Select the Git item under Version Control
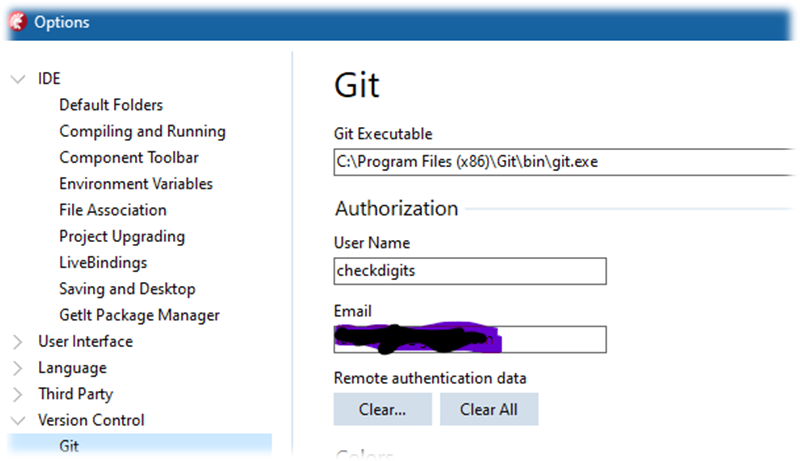800x461 pixels. [140, 446]
